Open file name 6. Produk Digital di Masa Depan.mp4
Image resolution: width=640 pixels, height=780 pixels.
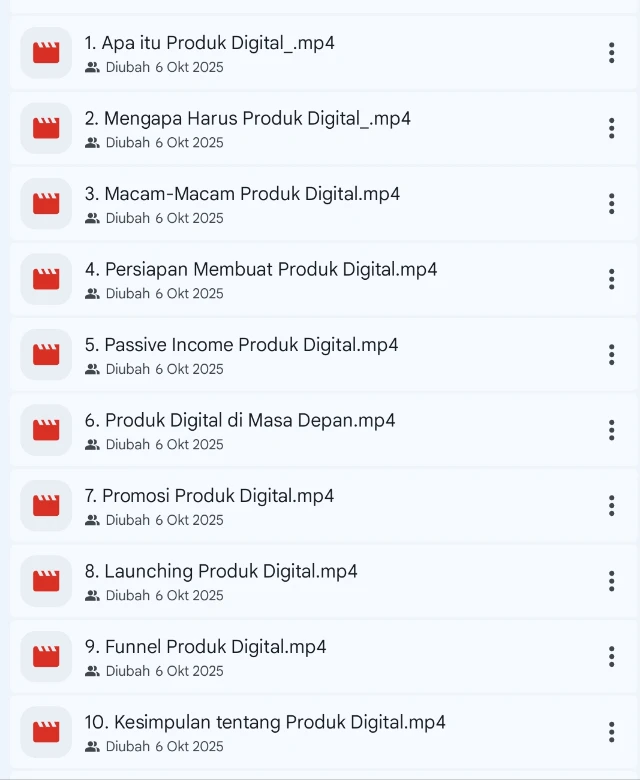[240, 421]
